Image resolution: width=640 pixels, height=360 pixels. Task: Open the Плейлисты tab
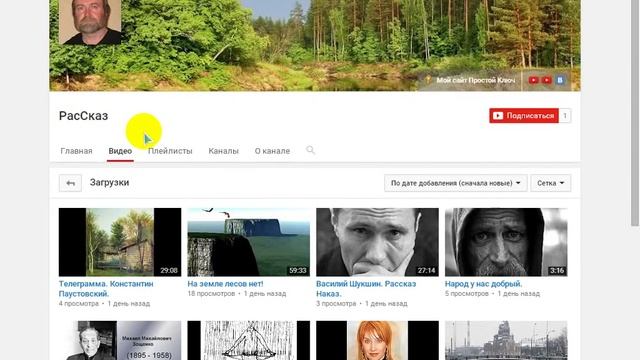(x=170, y=151)
